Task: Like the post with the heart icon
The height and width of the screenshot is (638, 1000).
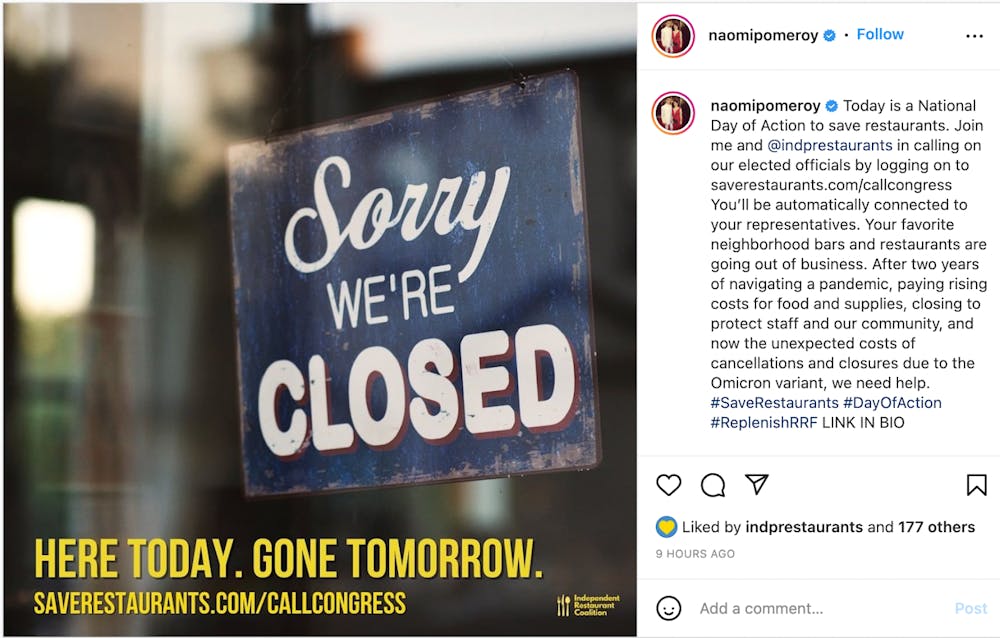Action: point(668,485)
